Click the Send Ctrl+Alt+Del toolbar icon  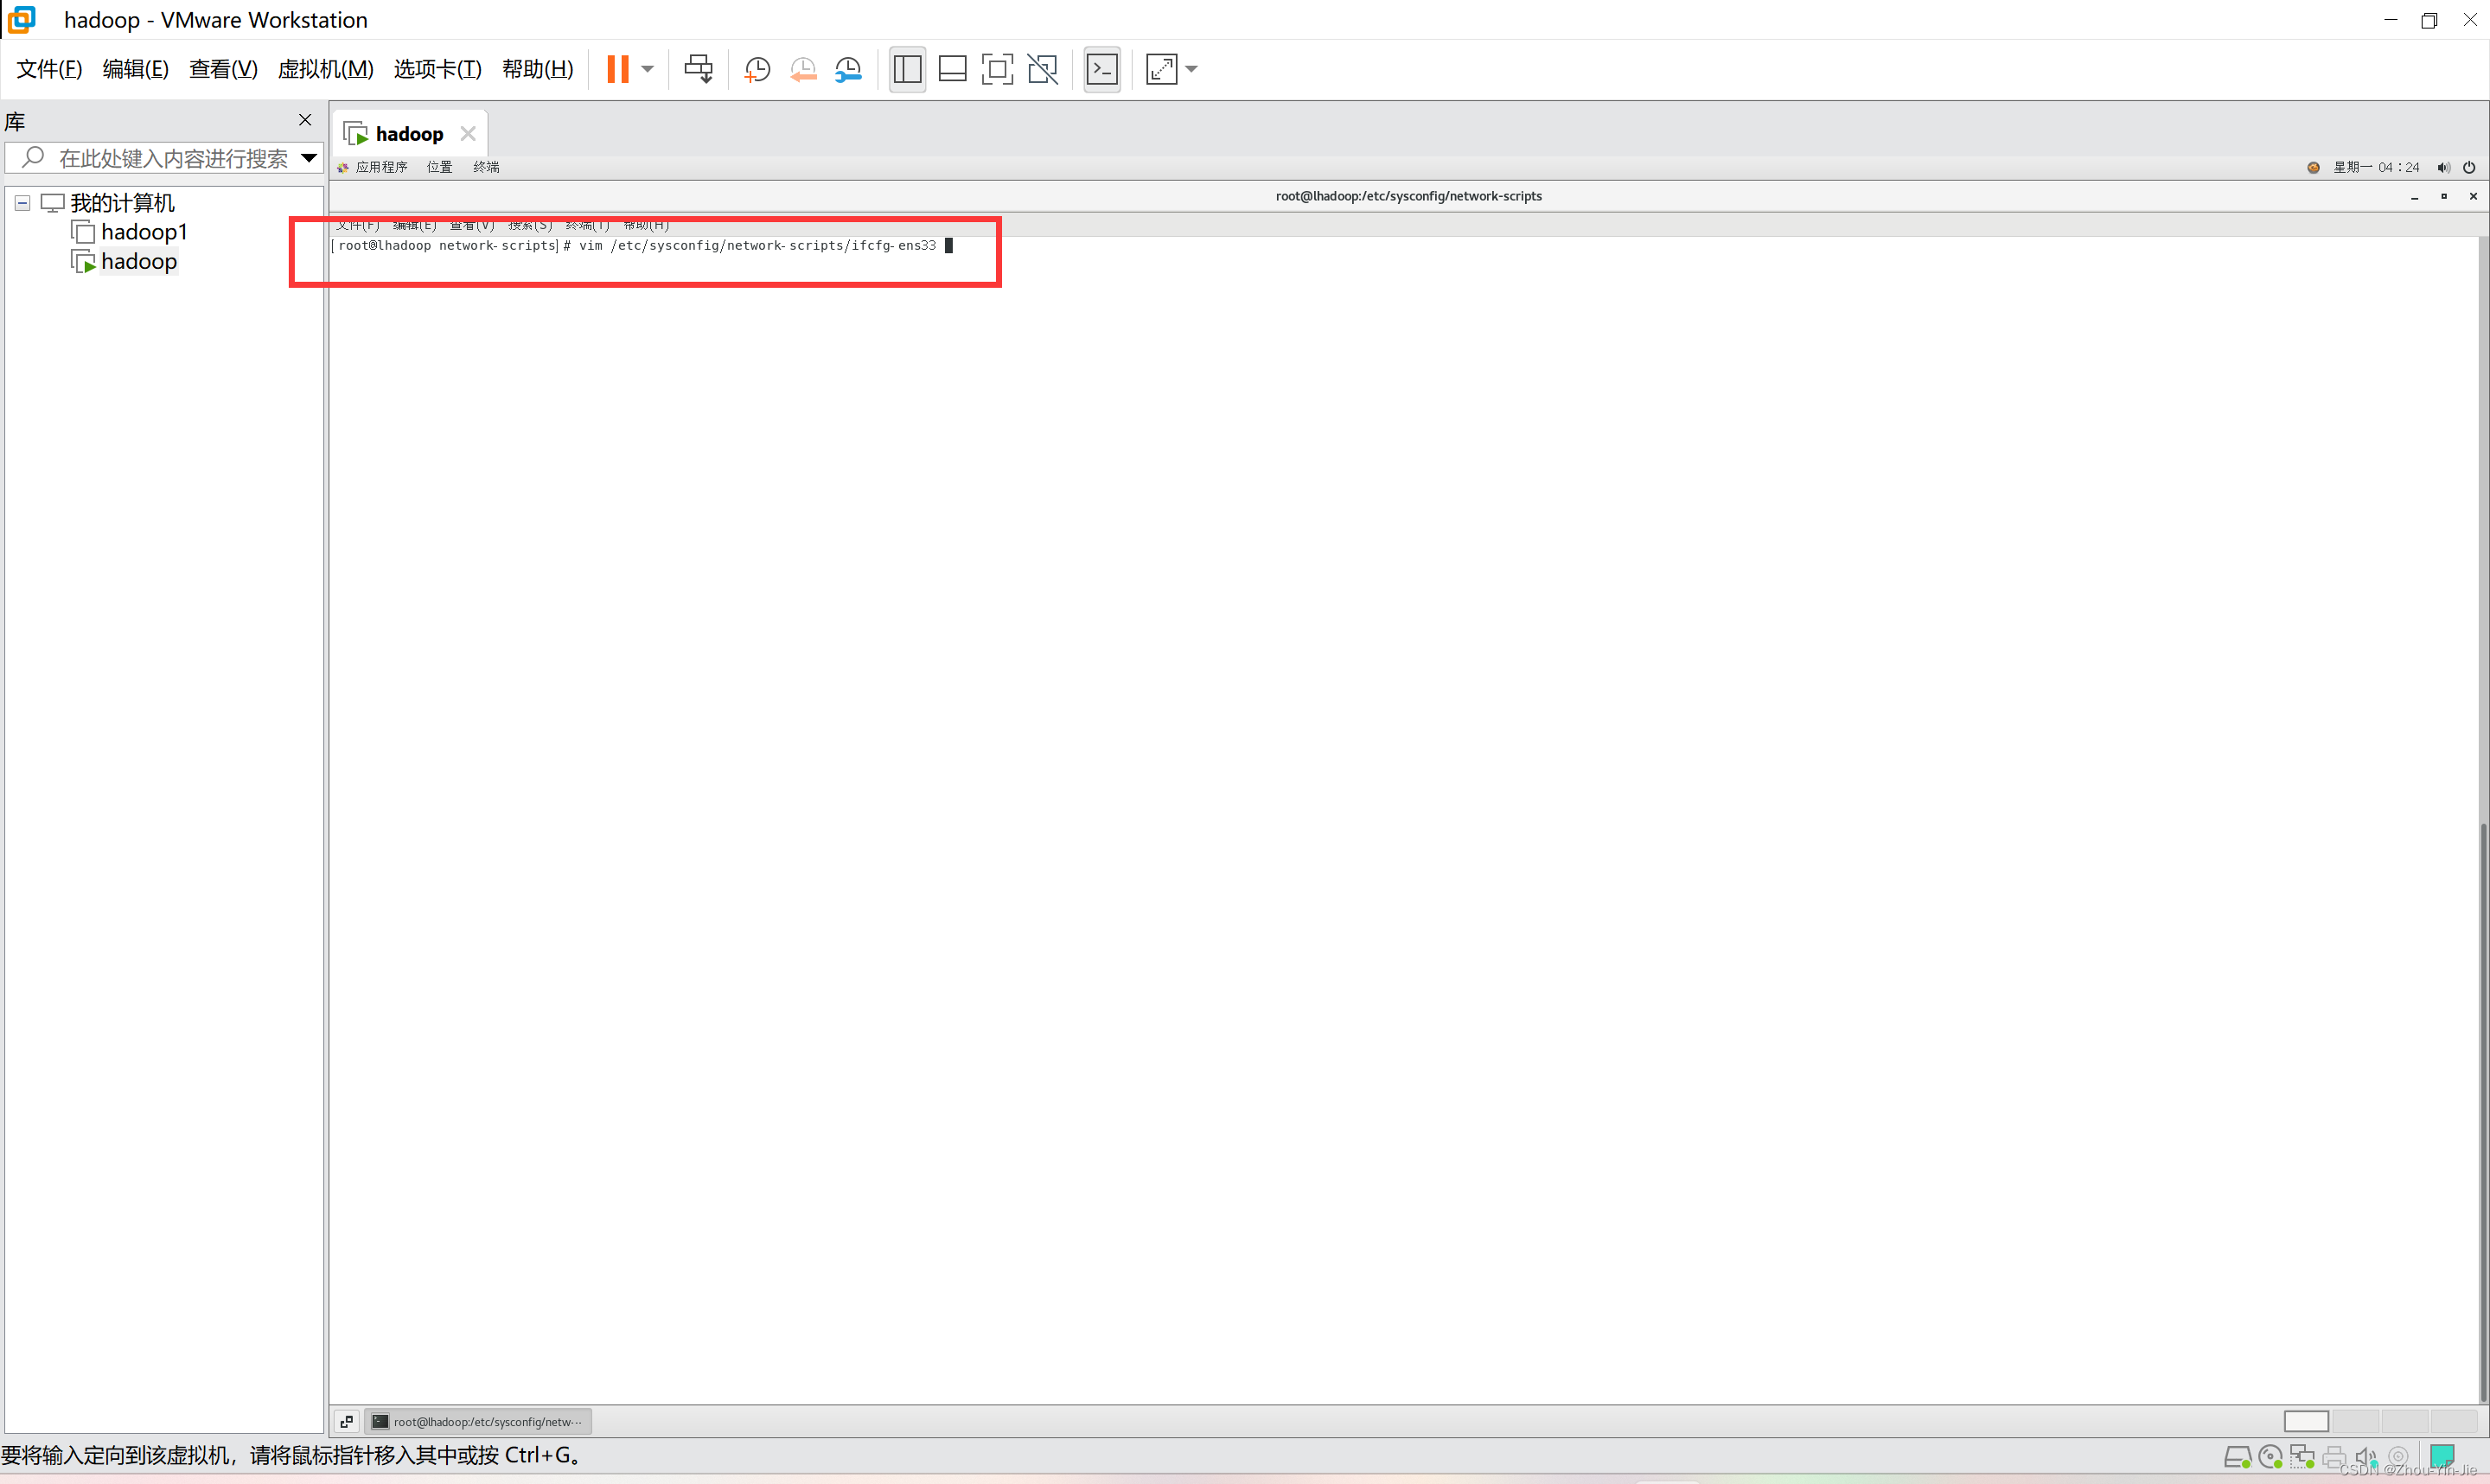click(698, 69)
